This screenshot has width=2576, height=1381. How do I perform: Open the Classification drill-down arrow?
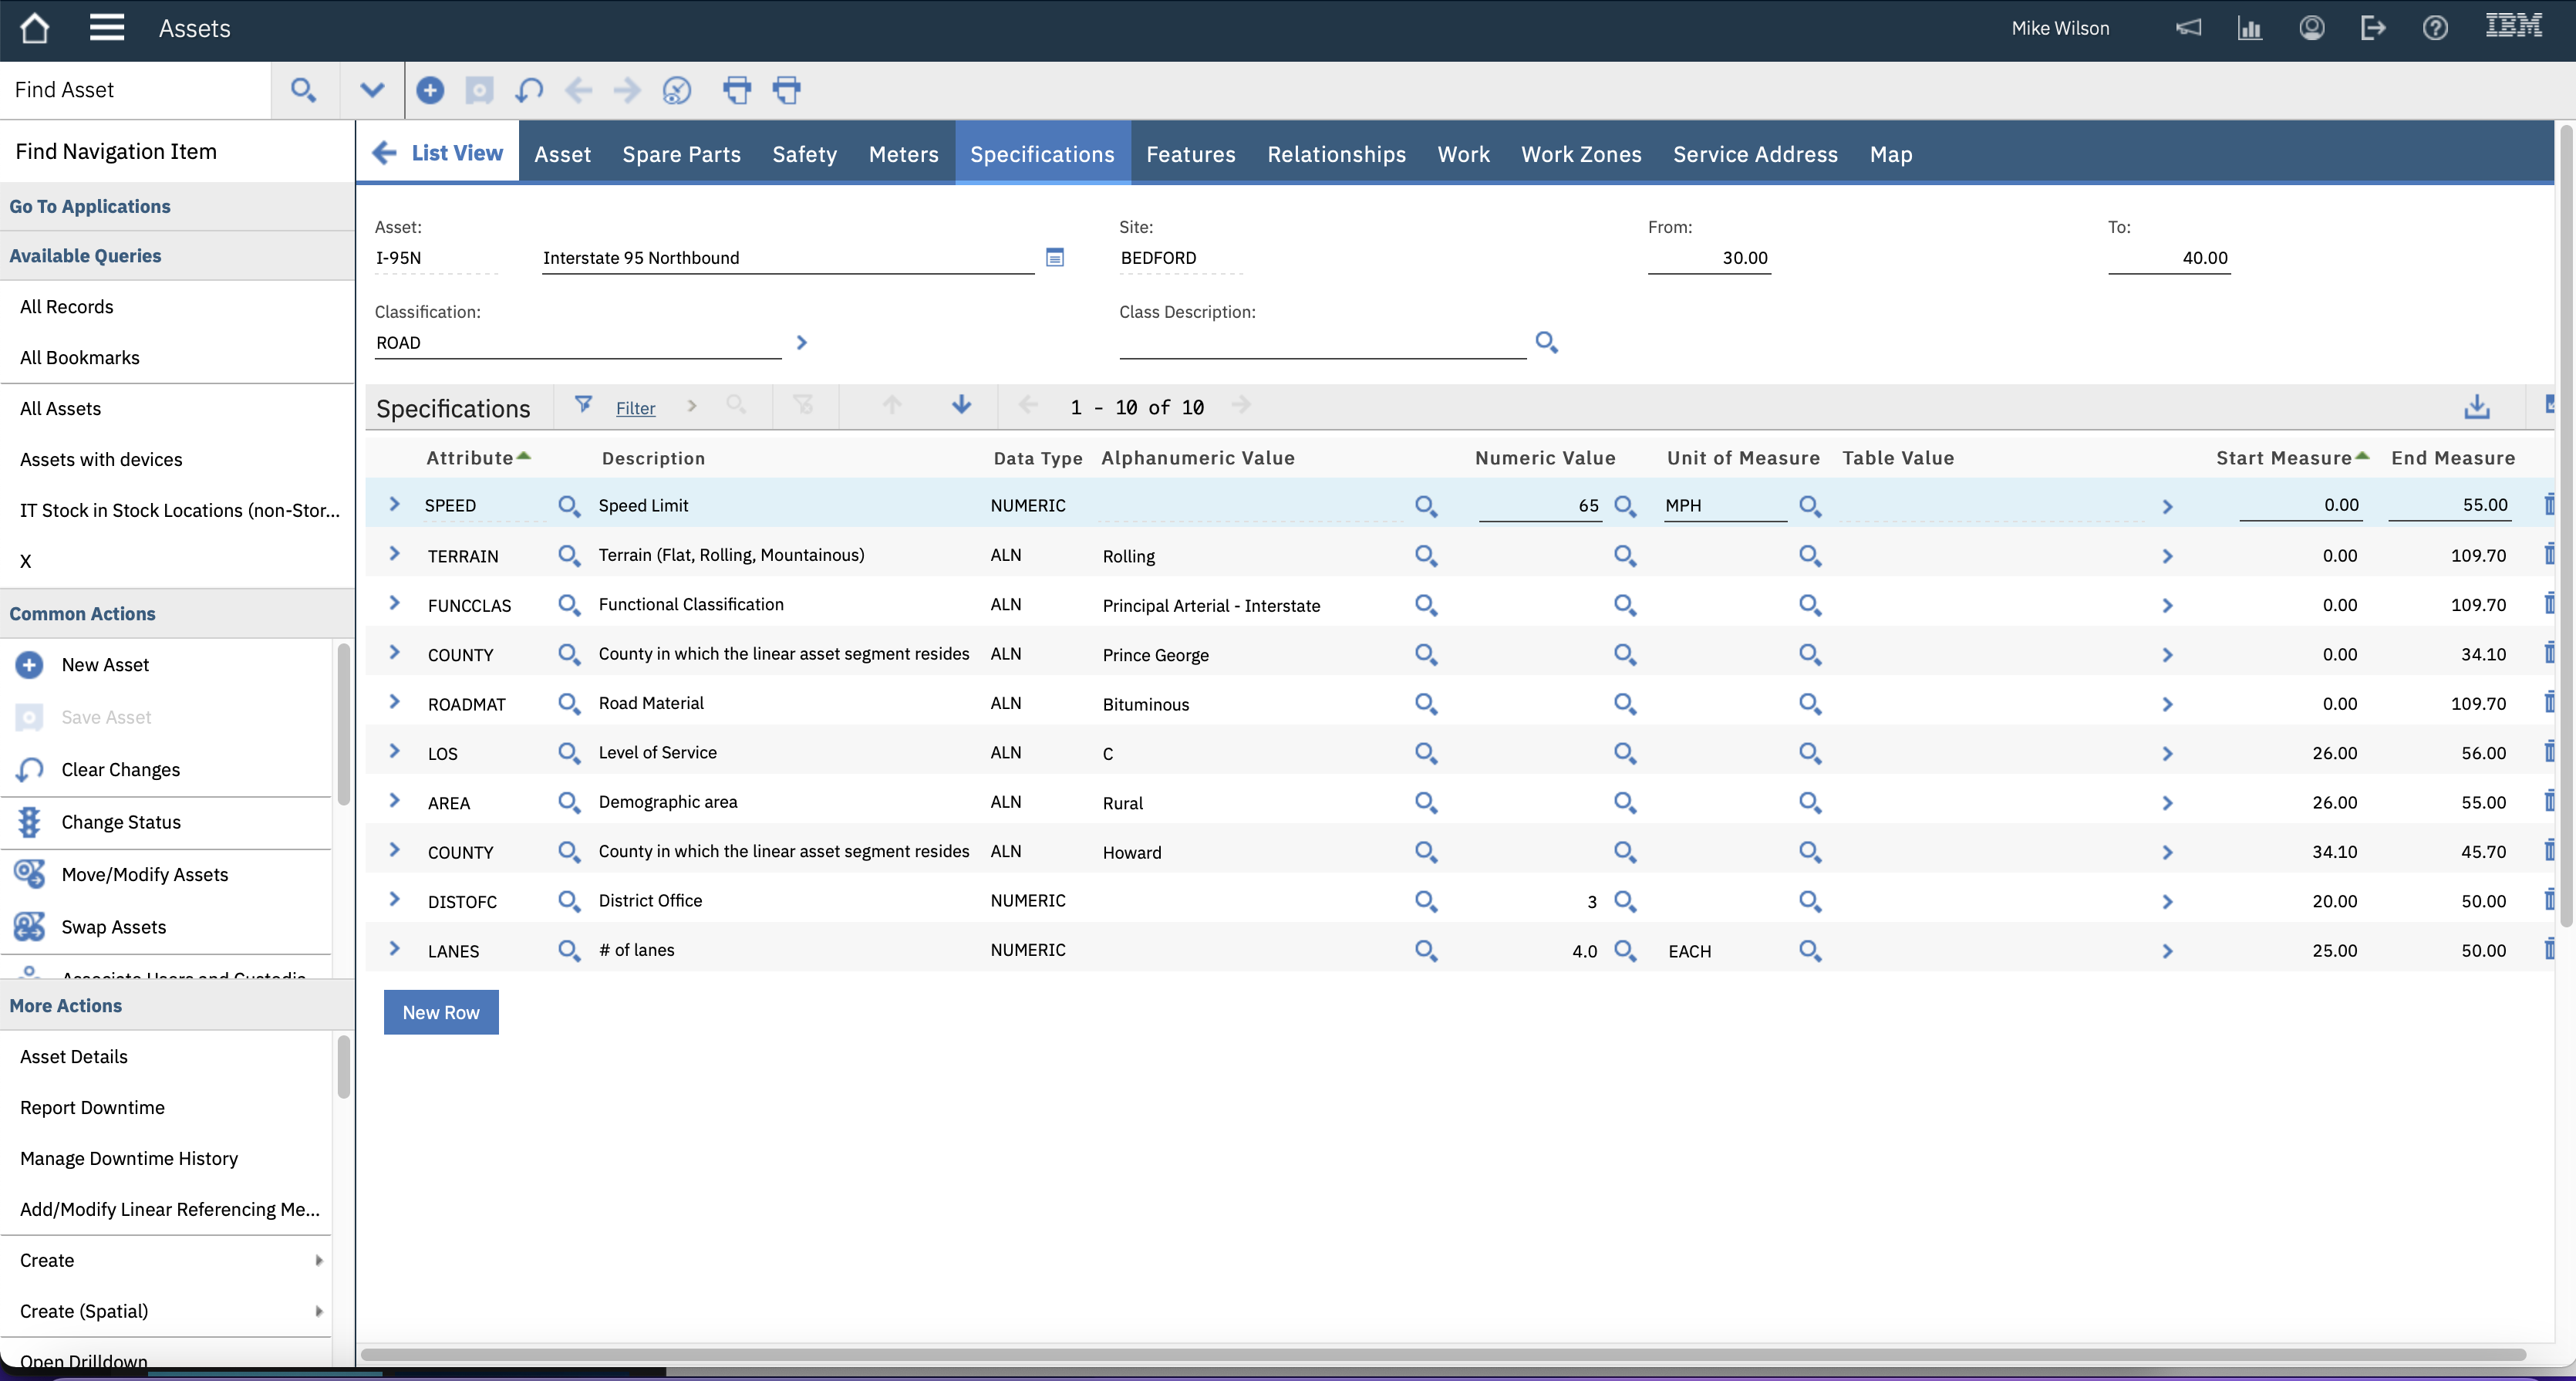801,342
